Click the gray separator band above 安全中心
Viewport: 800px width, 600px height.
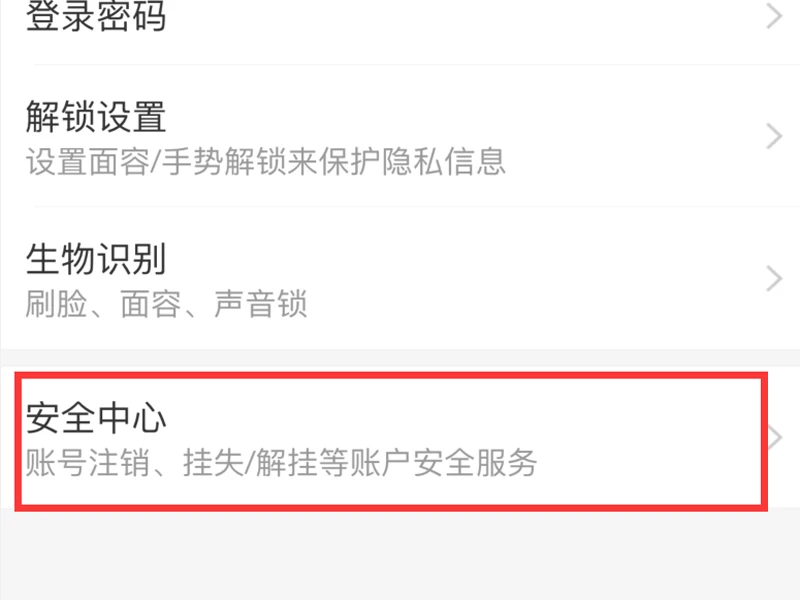tap(400, 358)
